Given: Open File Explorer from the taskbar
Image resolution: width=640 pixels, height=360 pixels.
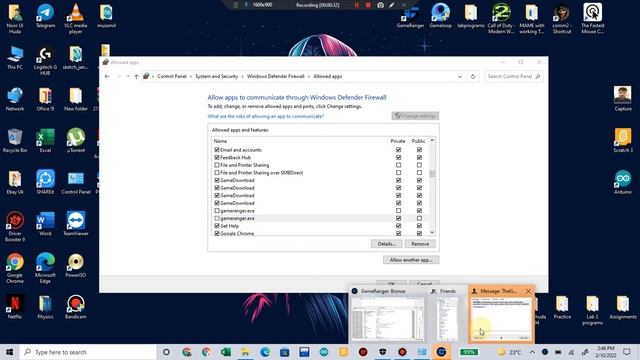Looking at the screenshot, I should tap(245, 352).
